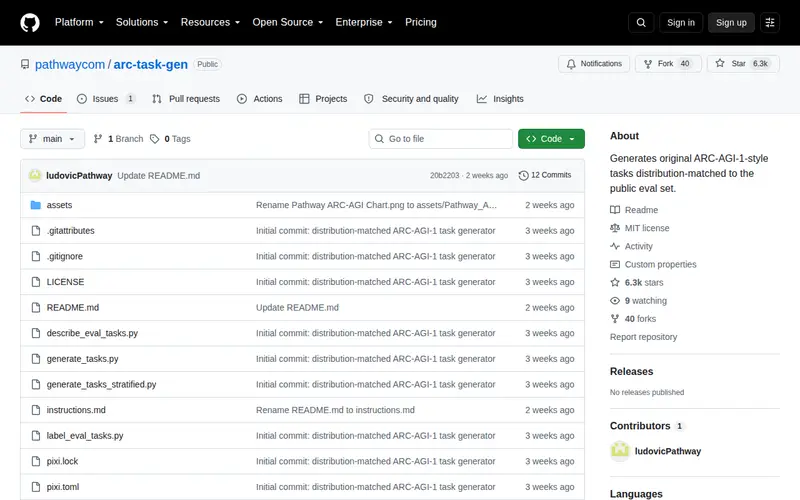Open the Security and quality tab
Image resolution: width=800 pixels, height=500 pixels.
411,99
